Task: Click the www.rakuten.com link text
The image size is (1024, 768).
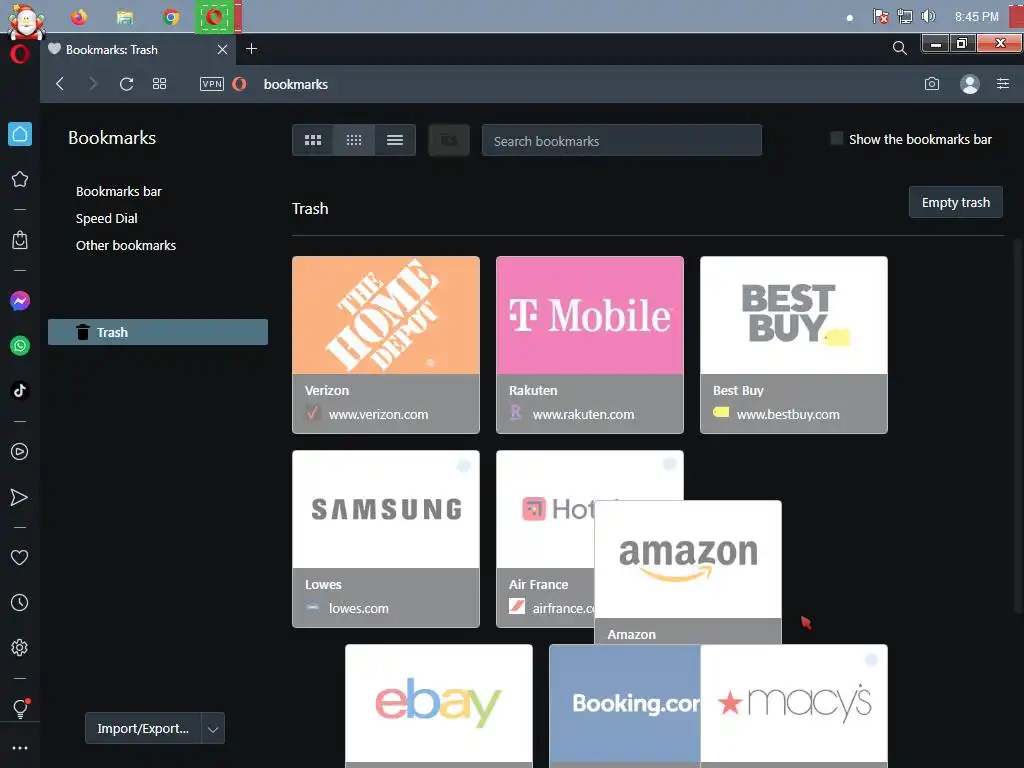Action: [x=583, y=414]
